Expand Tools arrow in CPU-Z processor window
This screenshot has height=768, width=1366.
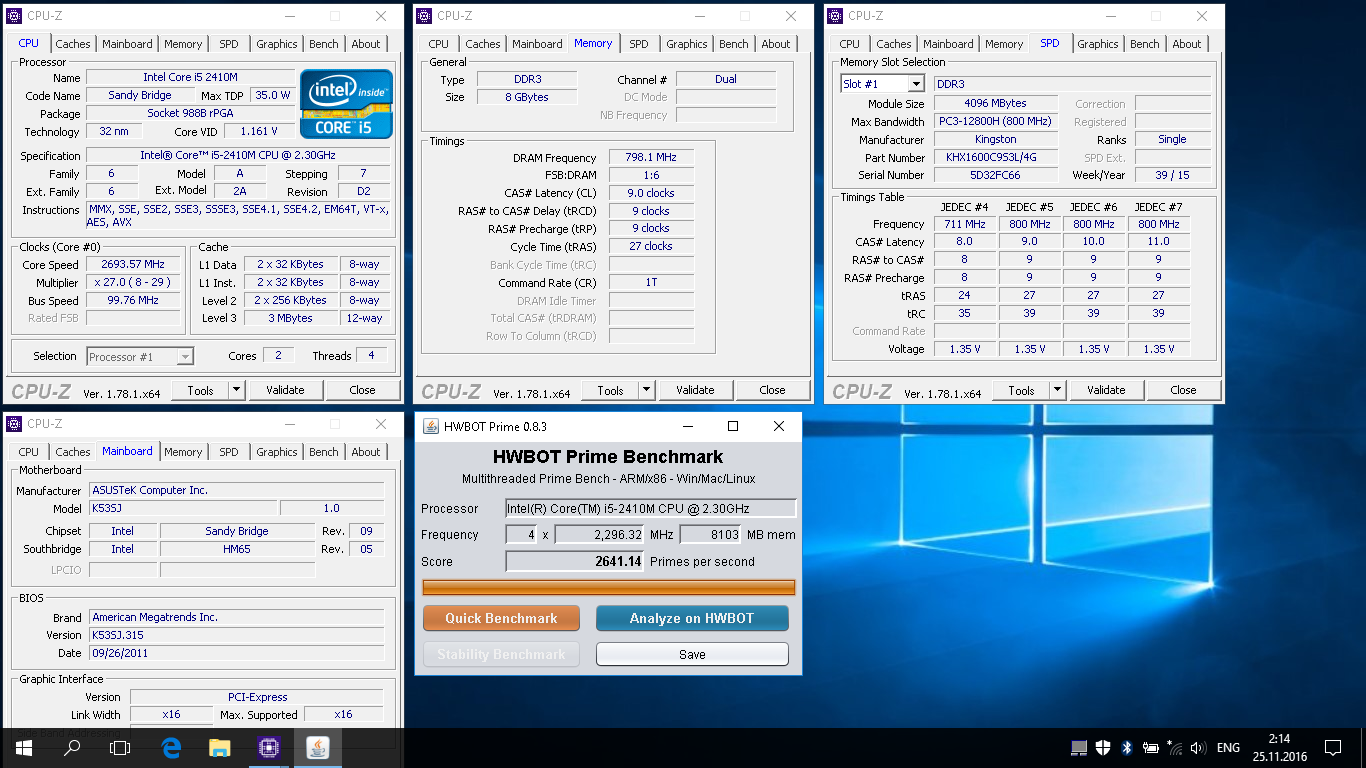coord(237,390)
